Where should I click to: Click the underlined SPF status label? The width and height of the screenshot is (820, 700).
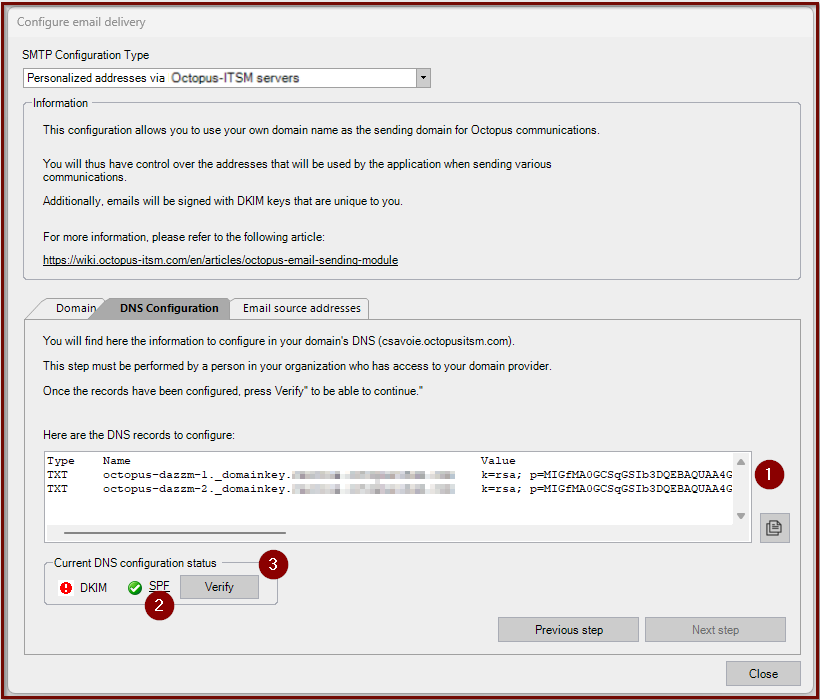157,587
